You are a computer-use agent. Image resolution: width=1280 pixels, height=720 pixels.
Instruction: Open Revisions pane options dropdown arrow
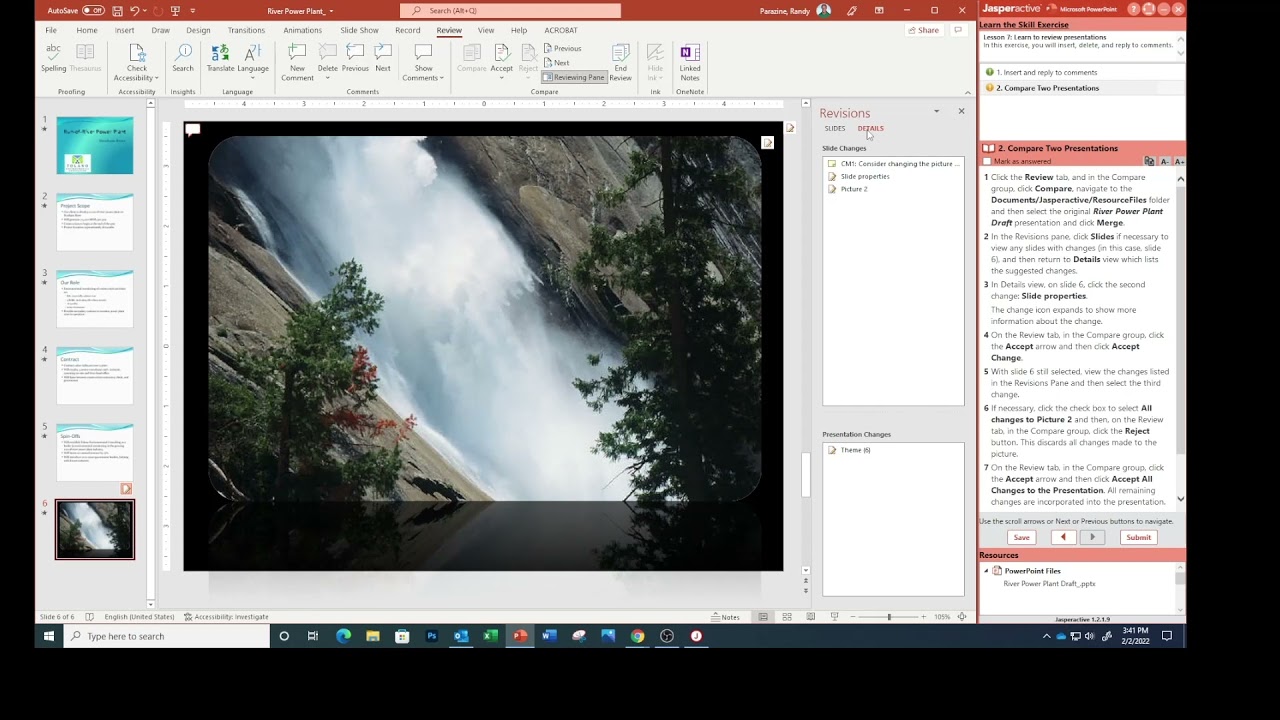click(x=936, y=111)
